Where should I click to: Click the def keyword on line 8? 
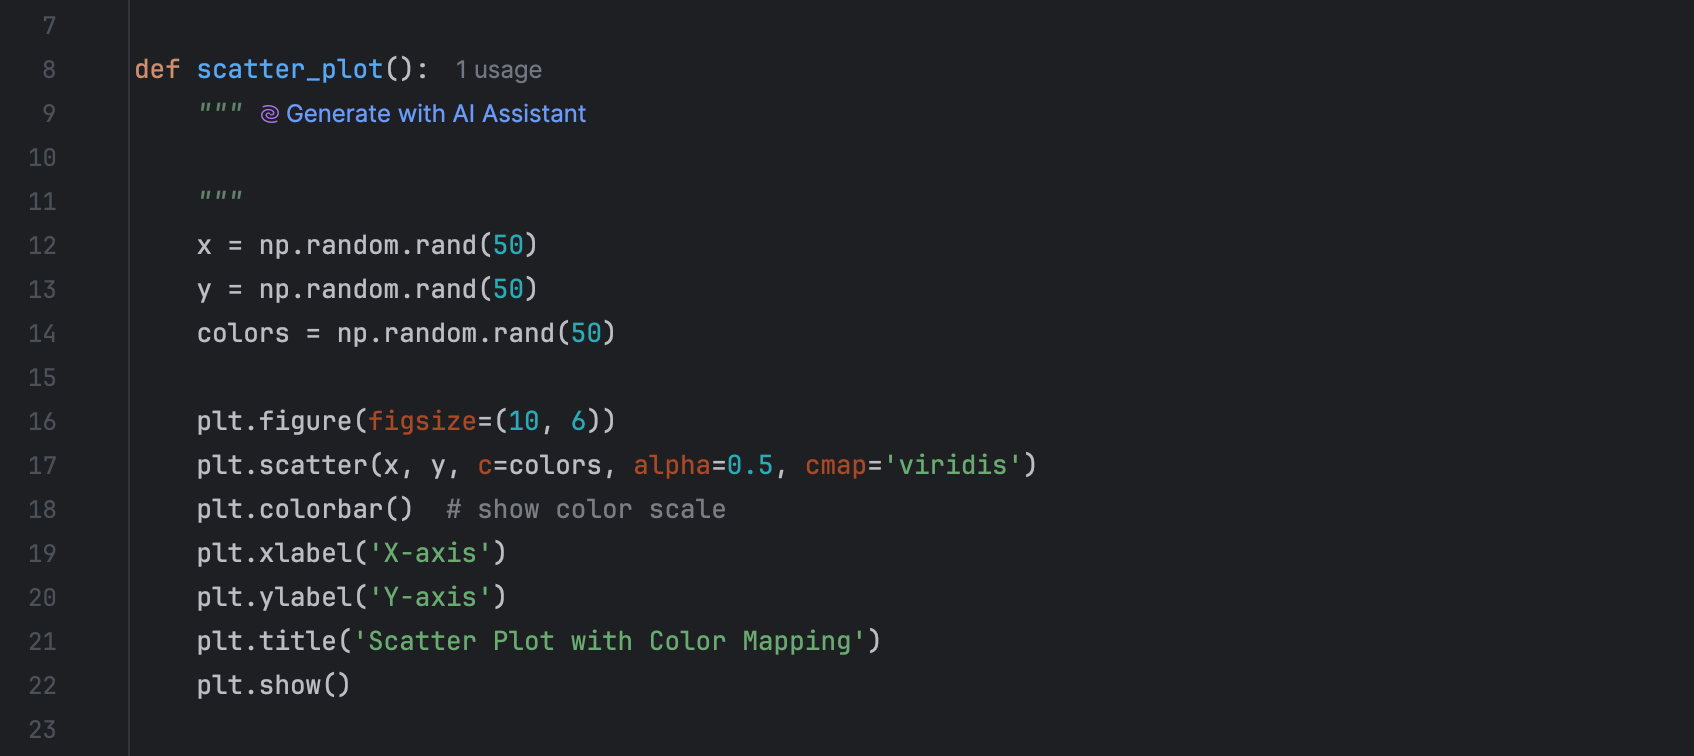tap(157, 69)
